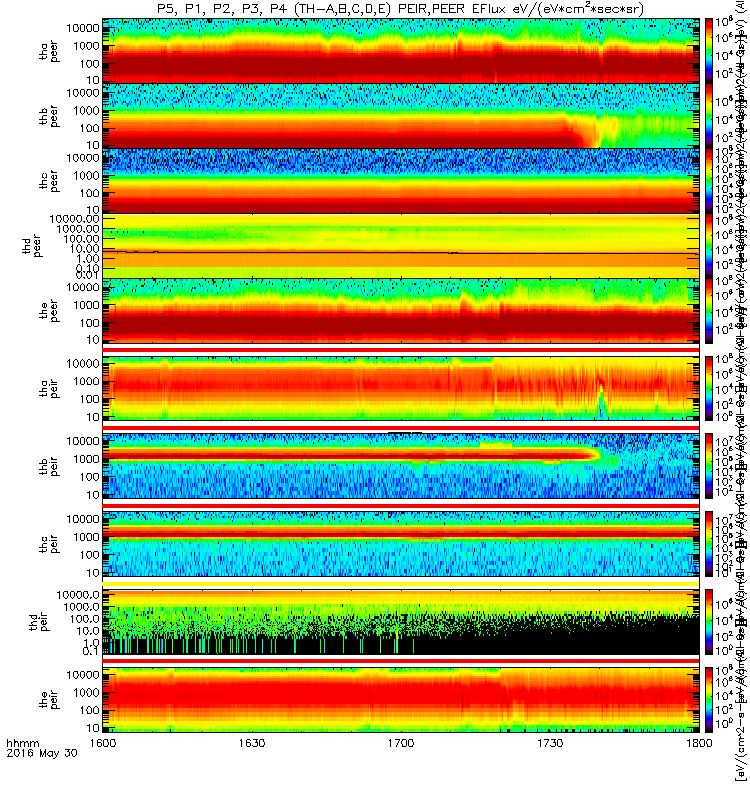Image resolution: width=750 pixels, height=800 pixels.
Task: Select the 'thd peer' panel label
Action: click(x=33, y=245)
